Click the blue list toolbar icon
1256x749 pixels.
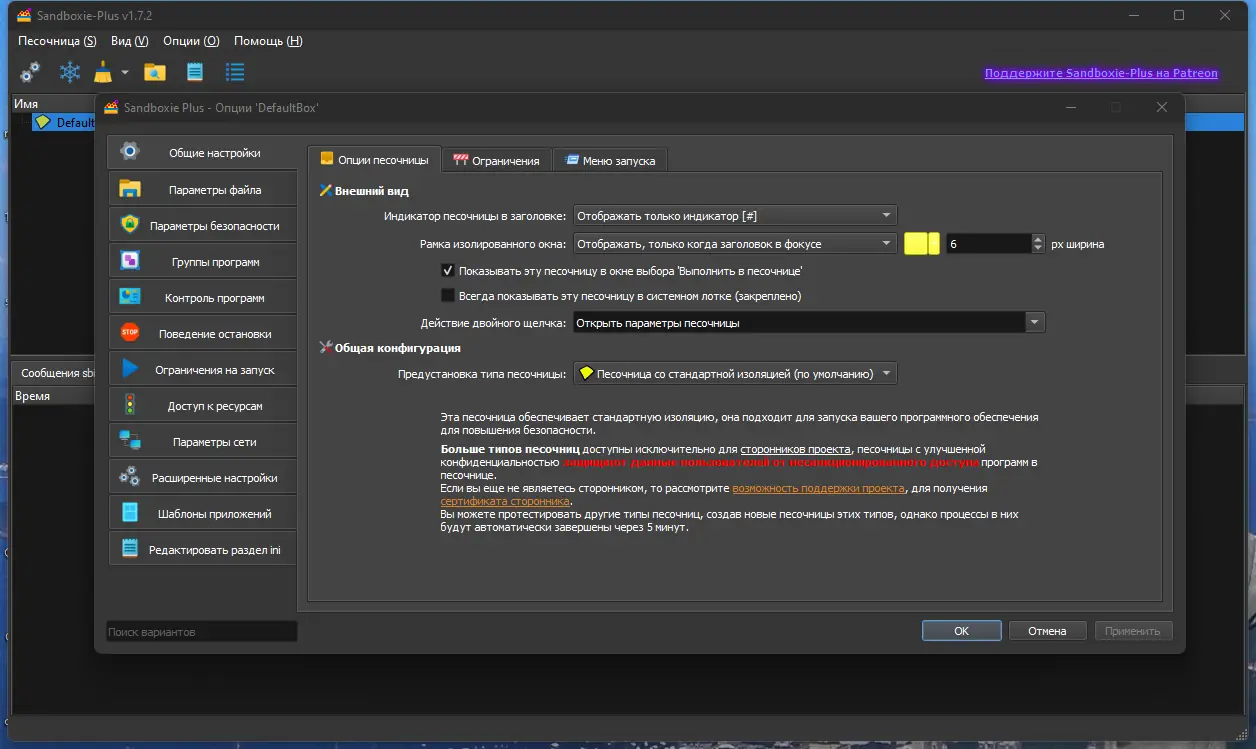[x=235, y=72]
